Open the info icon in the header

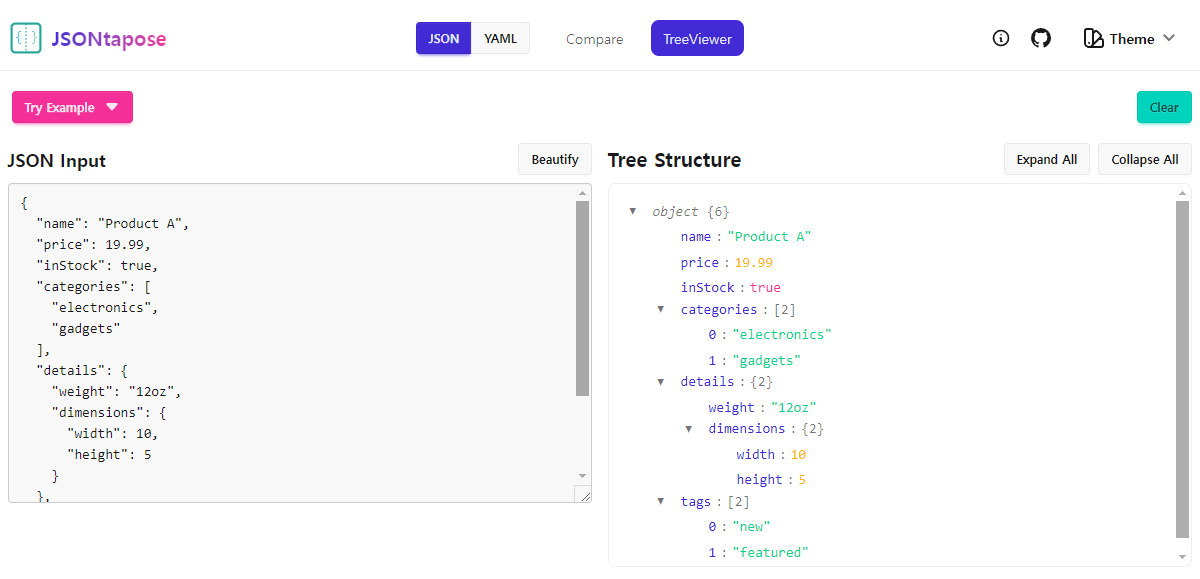pyautogui.click(x=1001, y=38)
